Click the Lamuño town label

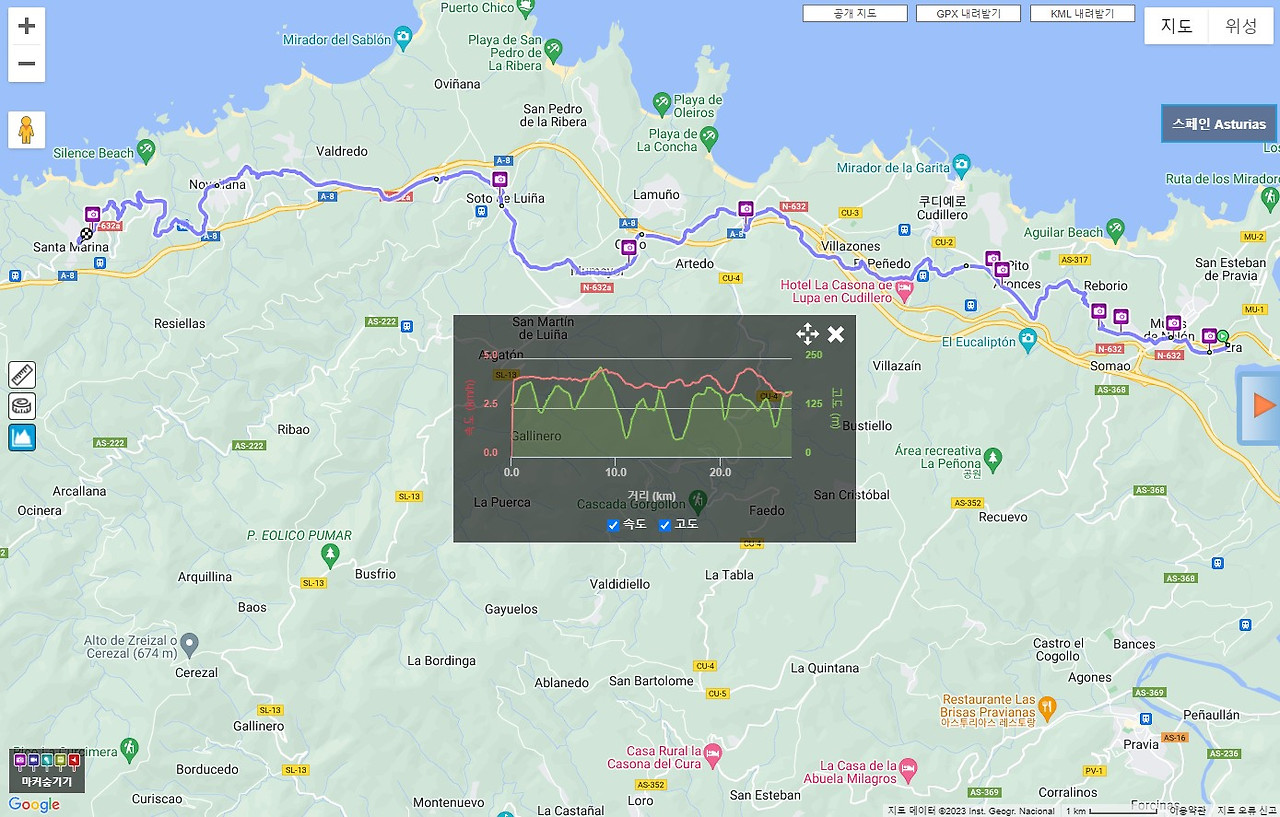(x=656, y=196)
